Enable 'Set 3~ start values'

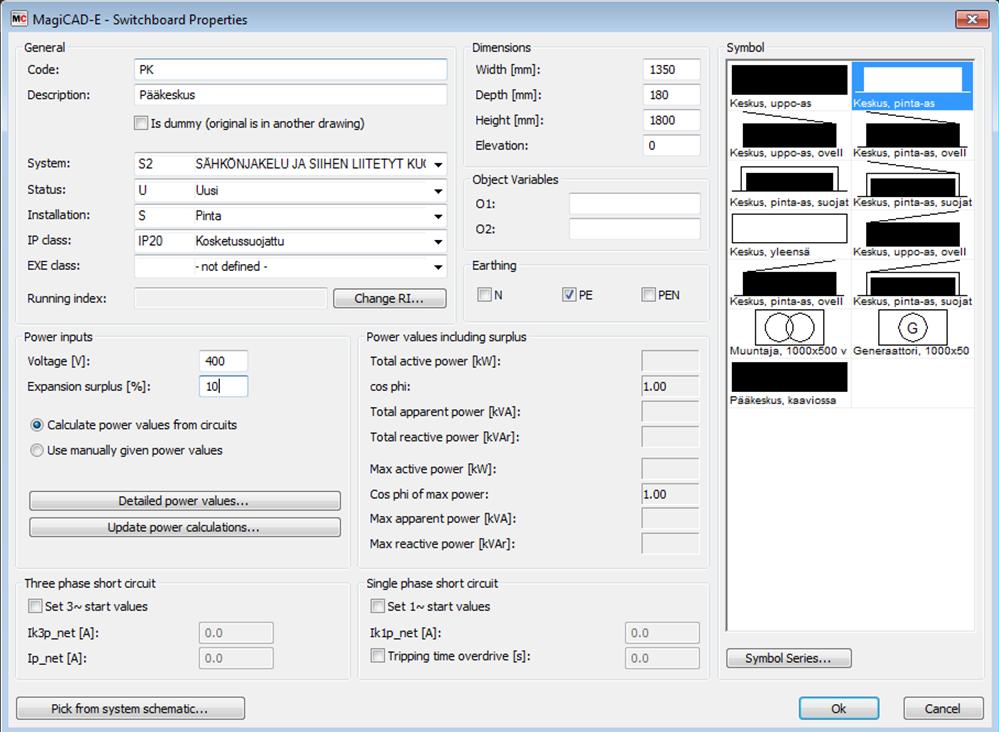point(35,606)
